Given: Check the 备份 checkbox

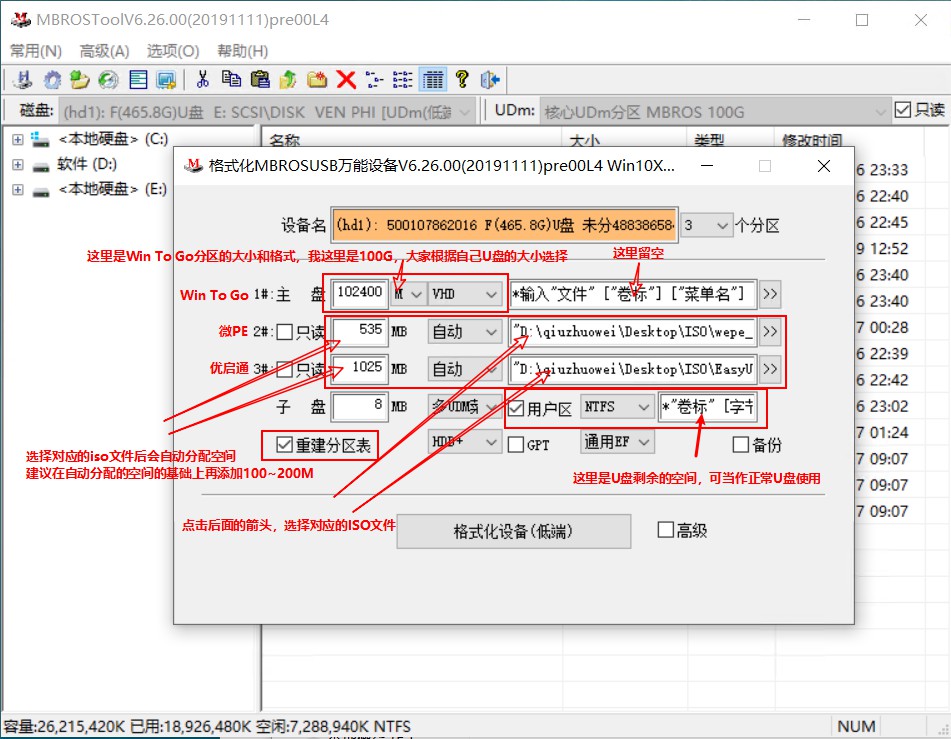Looking at the screenshot, I should coord(739,444).
